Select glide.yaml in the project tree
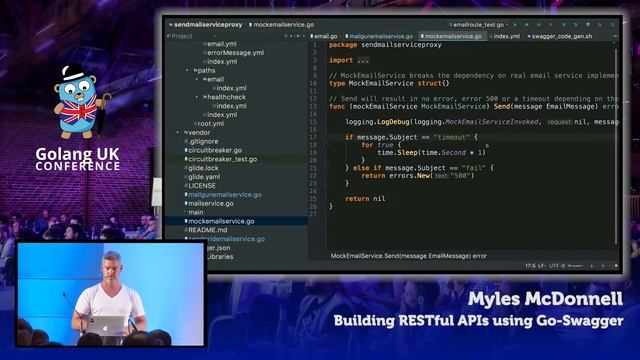The width and height of the screenshot is (640, 360). pyautogui.click(x=202, y=177)
